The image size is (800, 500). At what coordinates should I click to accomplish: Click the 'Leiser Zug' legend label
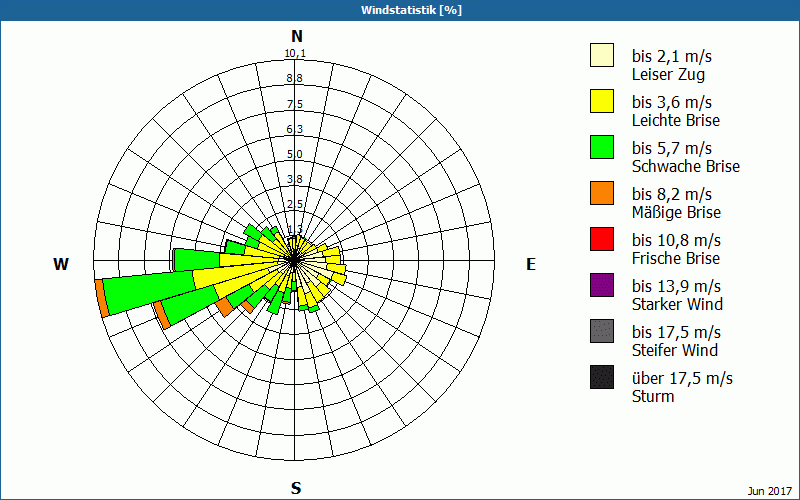pyautogui.click(x=668, y=74)
